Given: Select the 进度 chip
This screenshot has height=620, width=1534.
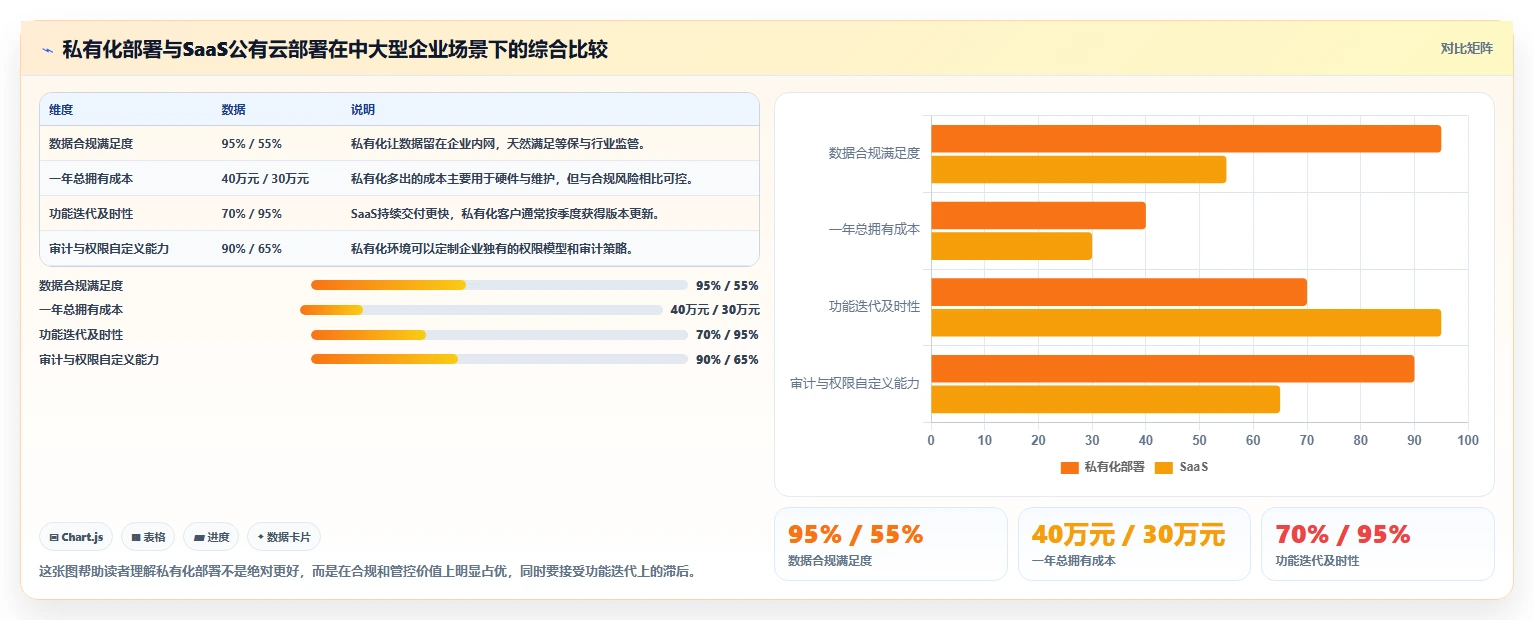Looking at the screenshot, I should point(211,537).
